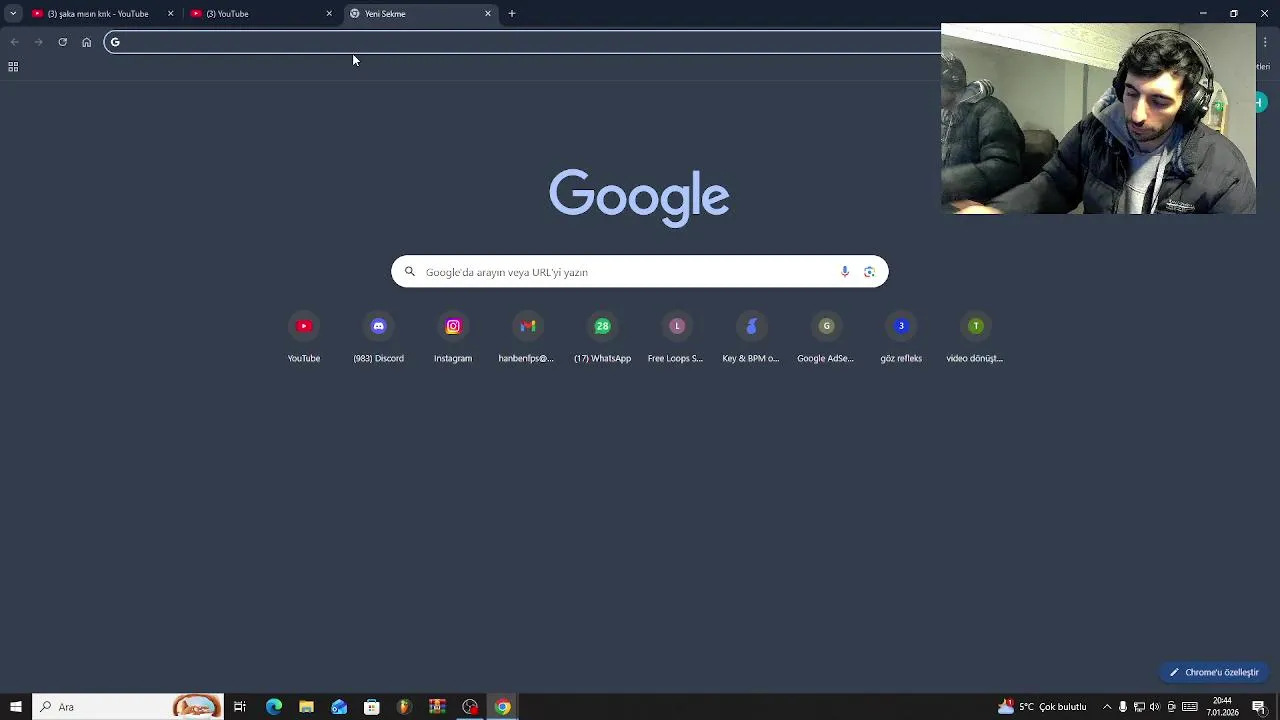Expand the tab search dropdown arrow
This screenshot has height=720, width=1280.
point(13,14)
